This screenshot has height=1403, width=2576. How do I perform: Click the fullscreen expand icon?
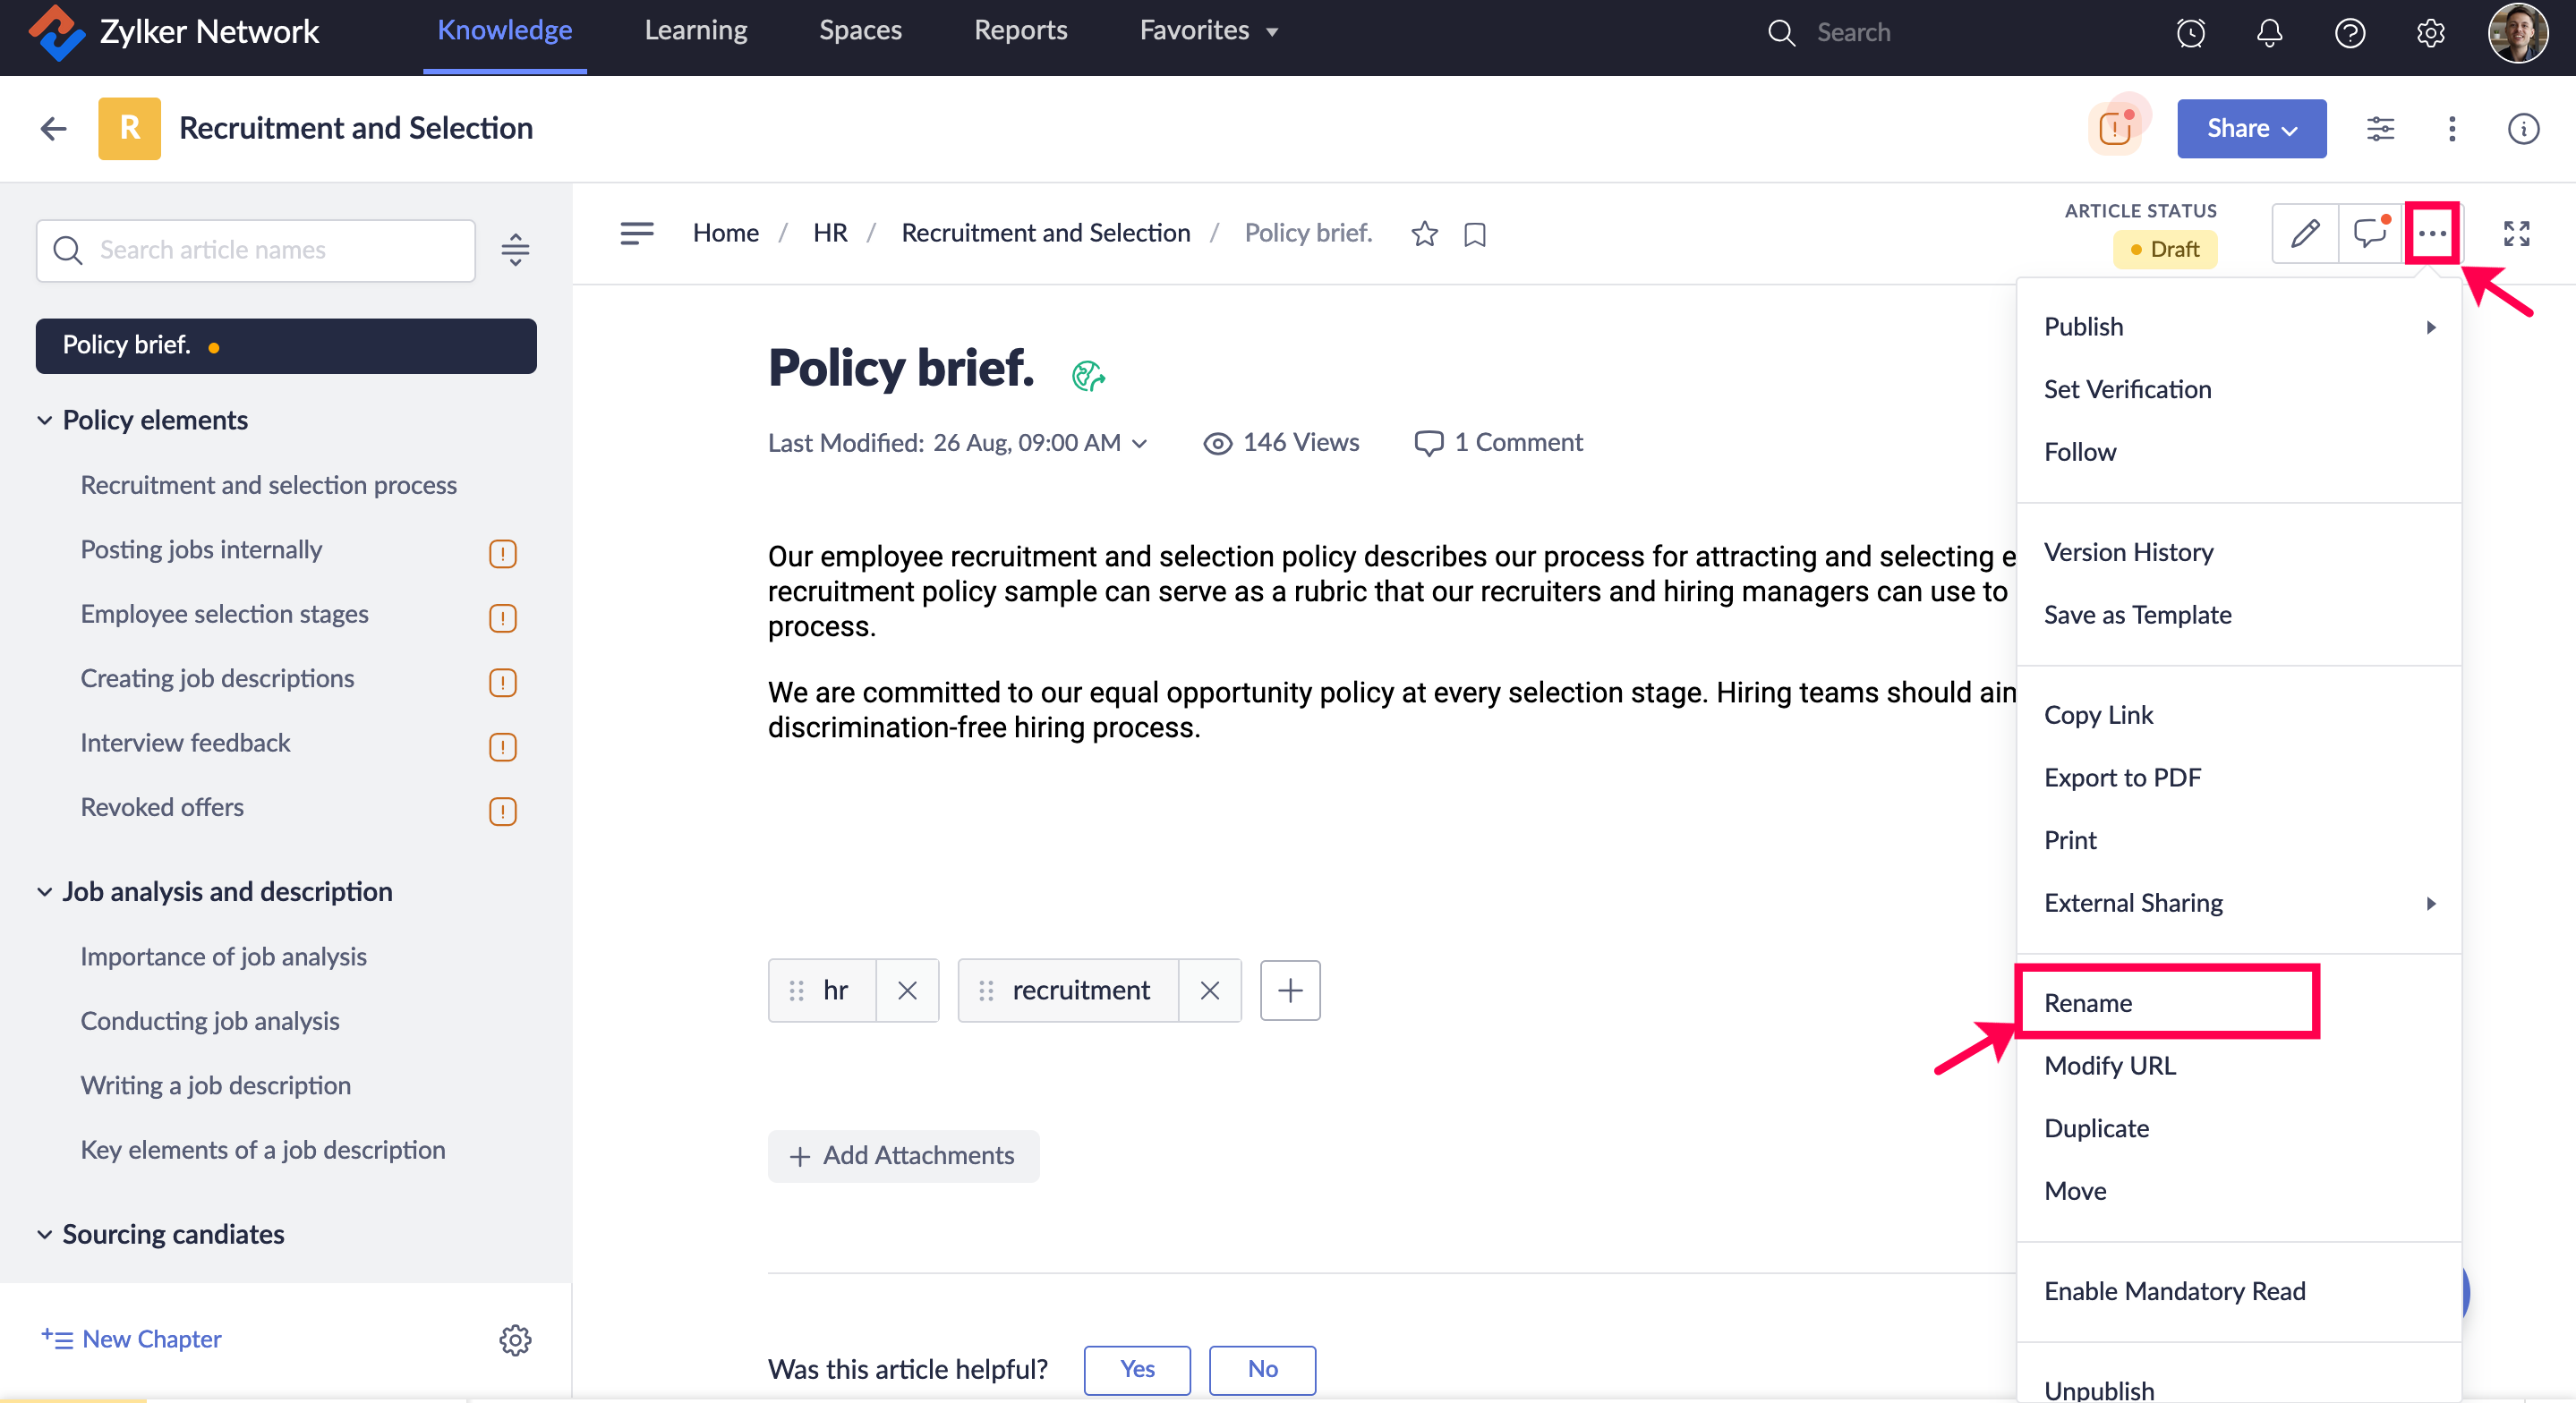2516,233
